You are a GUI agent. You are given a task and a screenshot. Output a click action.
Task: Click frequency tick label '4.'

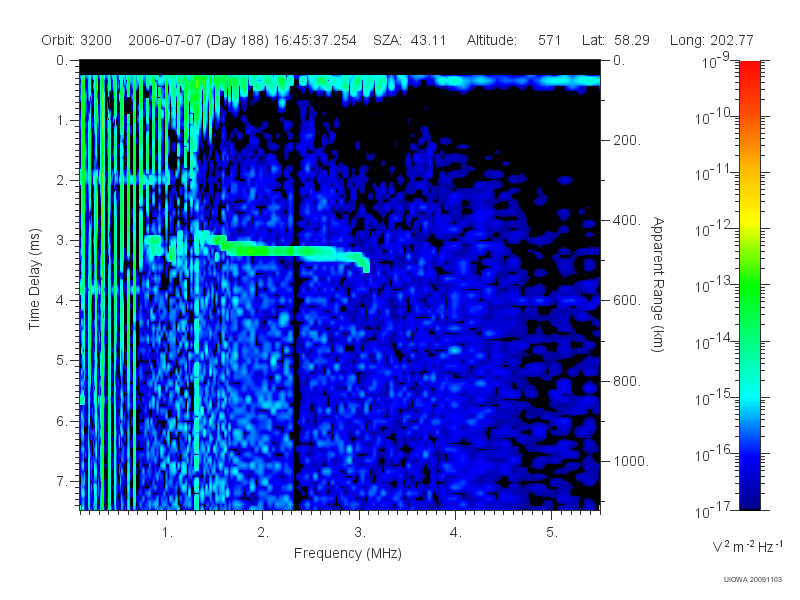click(456, 533)
